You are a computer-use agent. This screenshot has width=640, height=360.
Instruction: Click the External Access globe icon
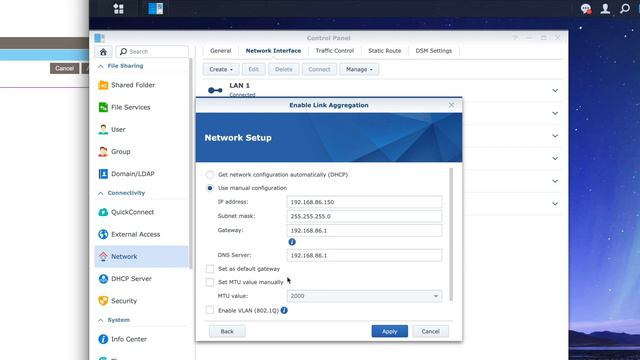(x=103, y=234)
